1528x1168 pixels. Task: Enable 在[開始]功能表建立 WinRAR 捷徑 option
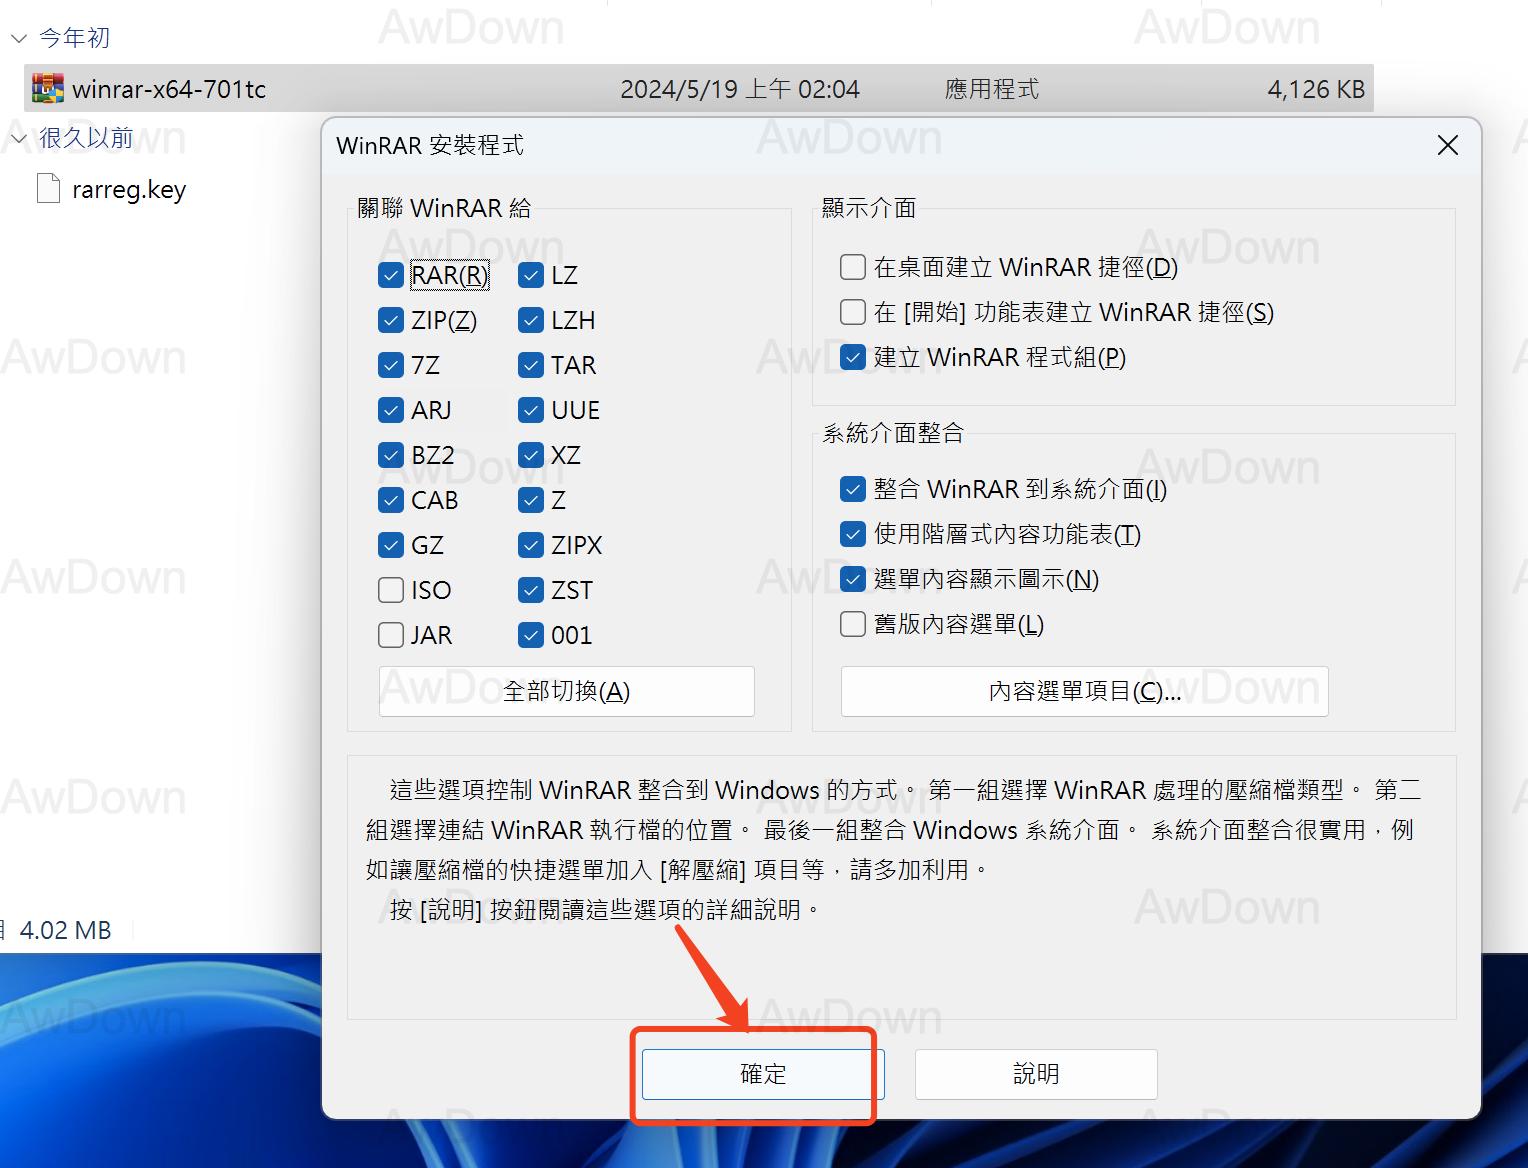tap(853, 312)
